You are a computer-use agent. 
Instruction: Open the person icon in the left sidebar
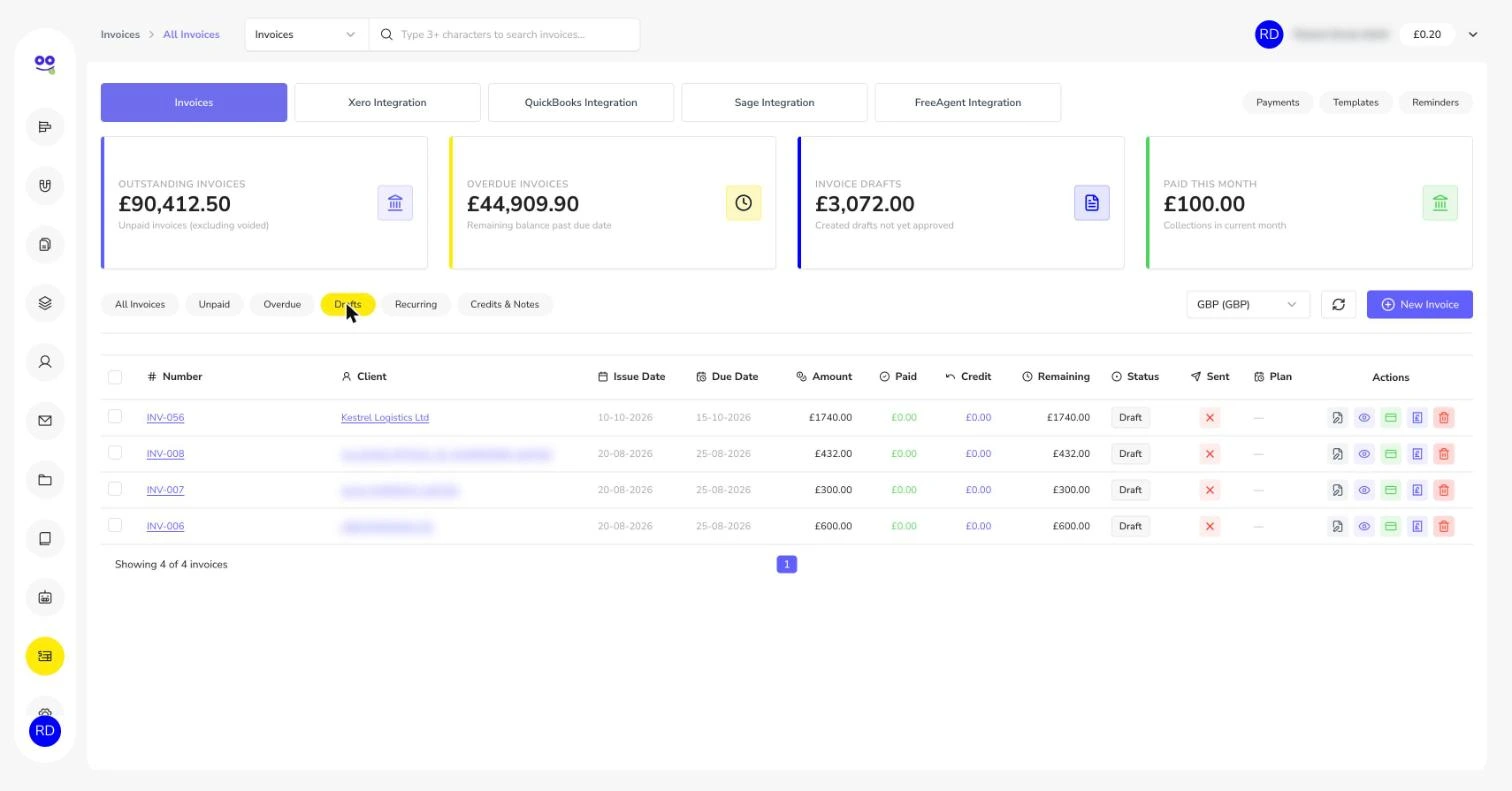click(x=45, y=362)
